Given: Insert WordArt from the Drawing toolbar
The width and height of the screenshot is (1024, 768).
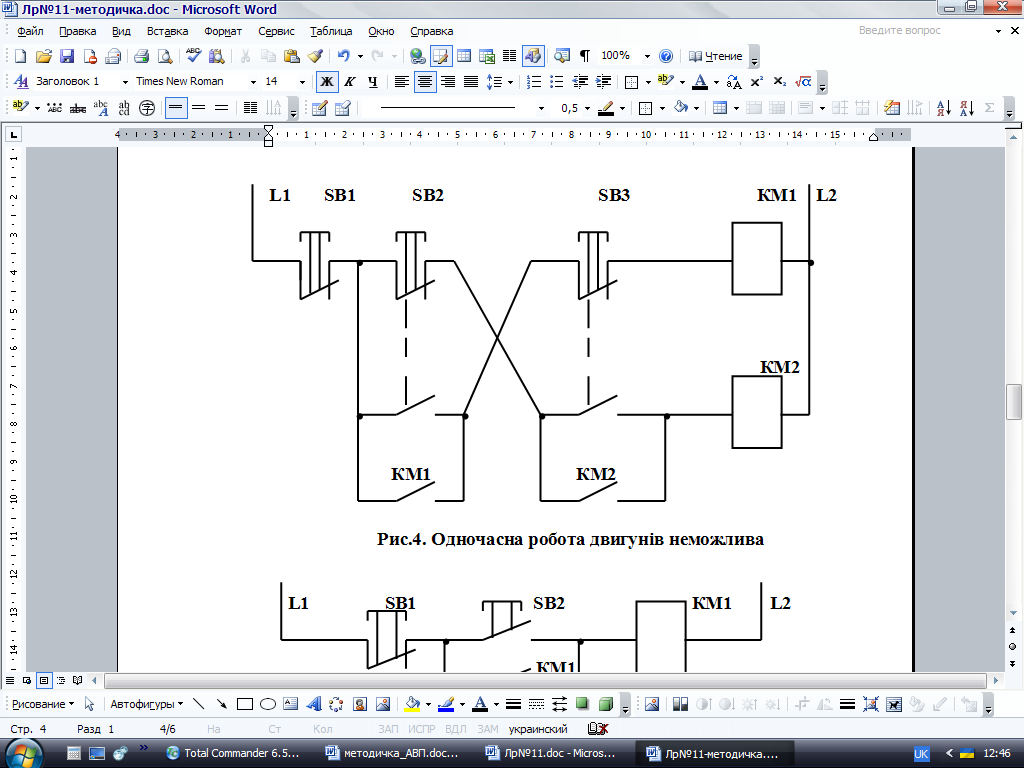Looking at the screenshot, I should (314, 704).
